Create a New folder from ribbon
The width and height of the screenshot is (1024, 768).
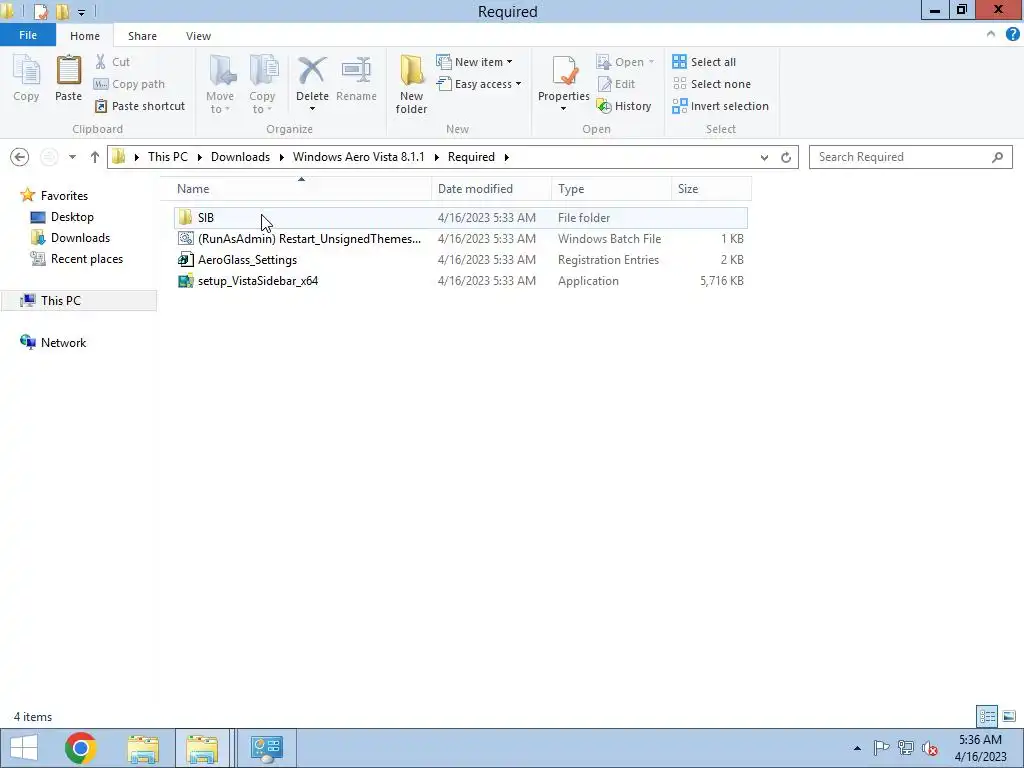click(x=411, y=84)
